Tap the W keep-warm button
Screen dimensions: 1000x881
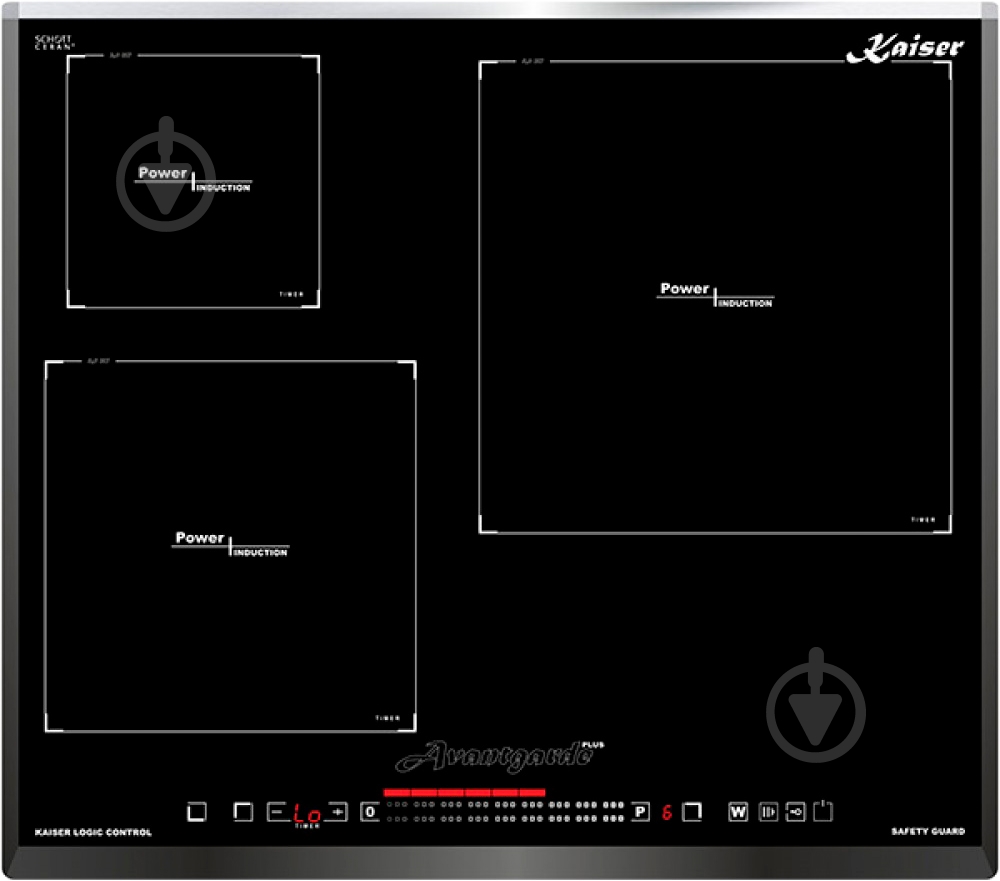click(738, 811)
